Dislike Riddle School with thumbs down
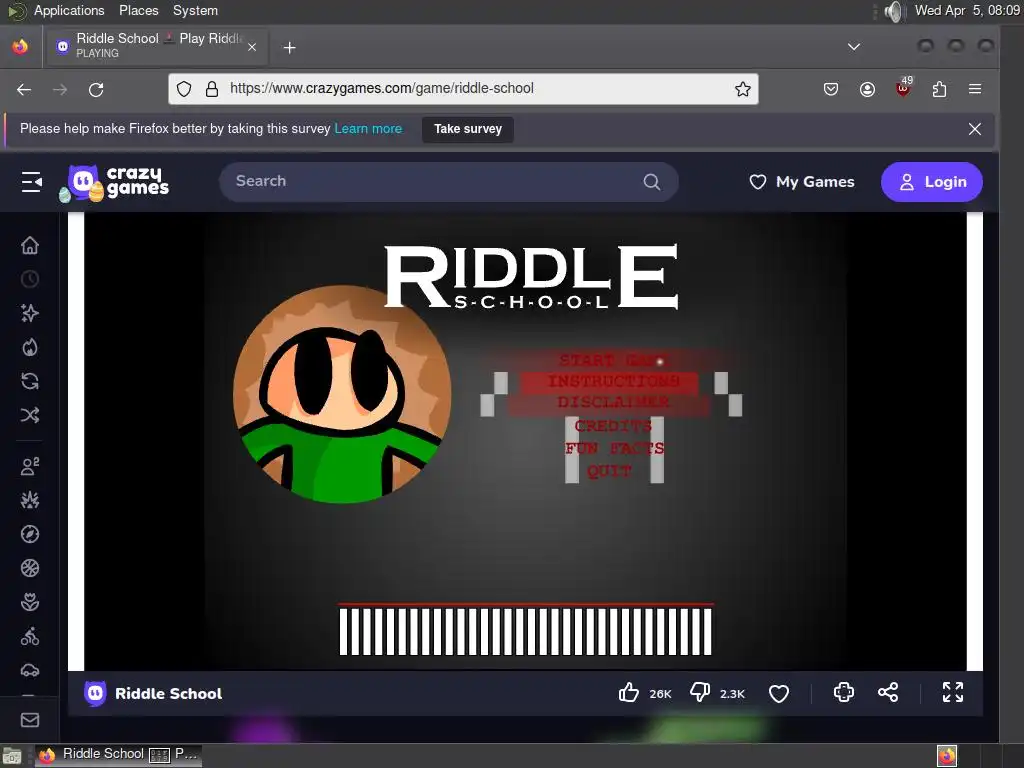Screen dimensions: 1024x768 700,693
